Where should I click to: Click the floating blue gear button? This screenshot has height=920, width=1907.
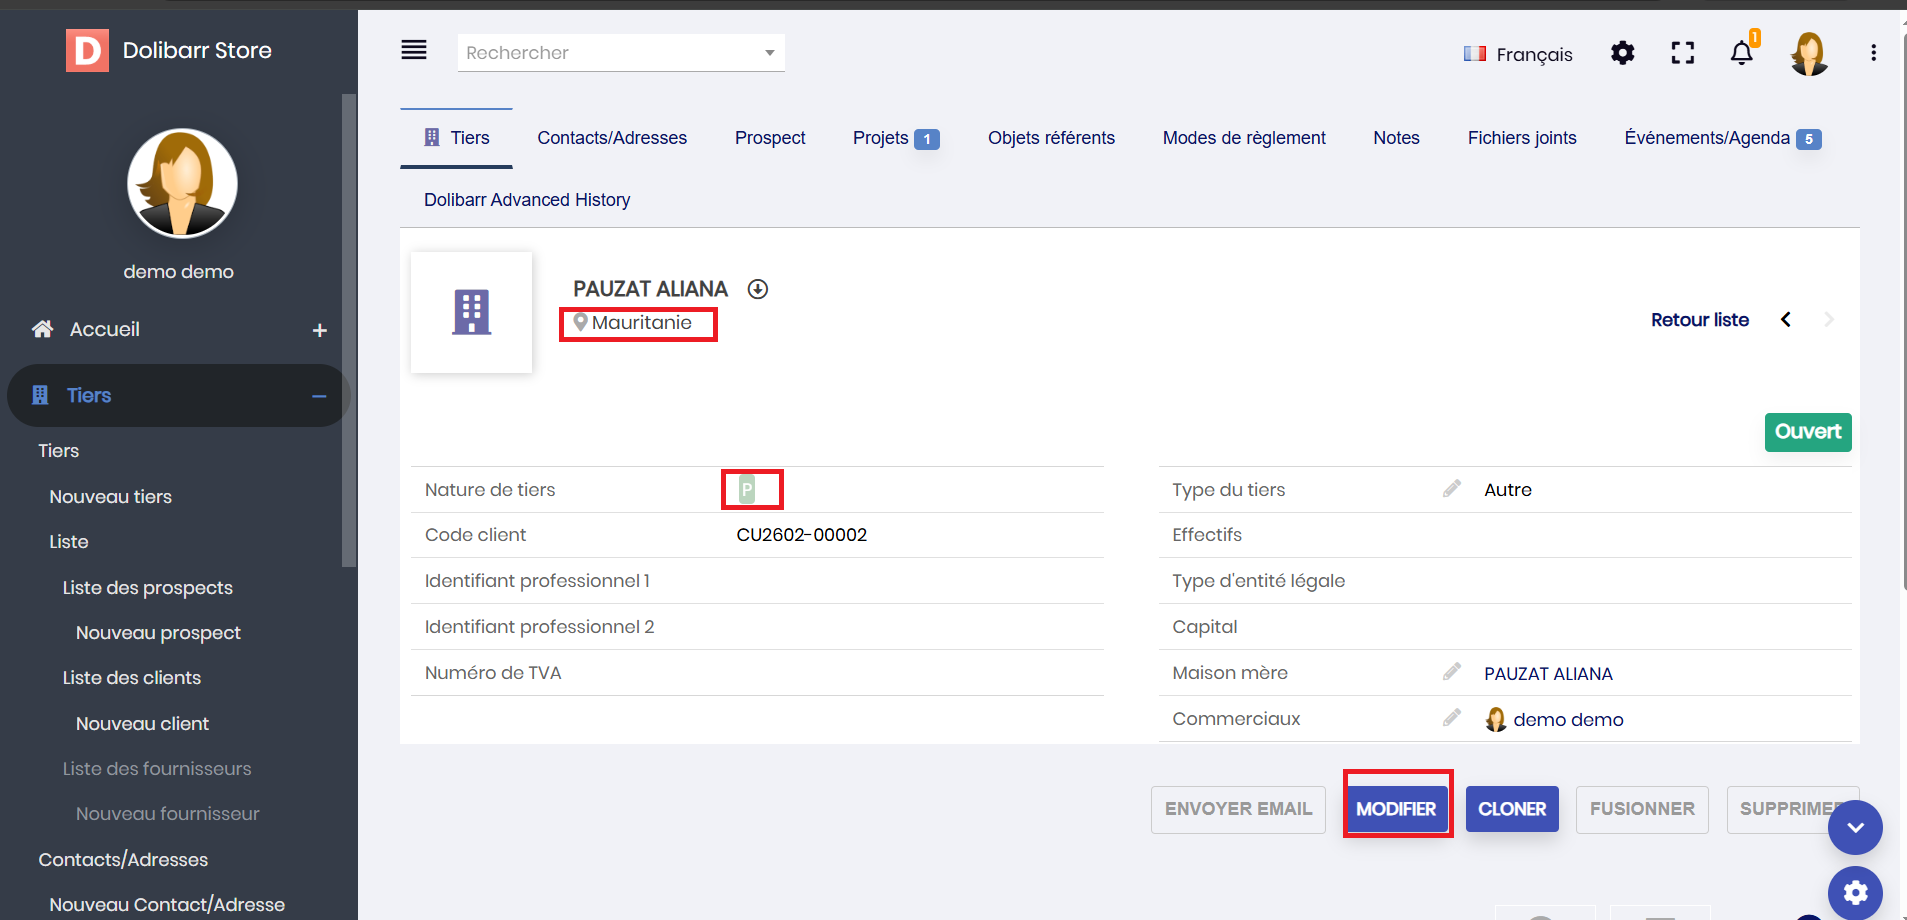pyautogui.click(x=1855, y=892)
